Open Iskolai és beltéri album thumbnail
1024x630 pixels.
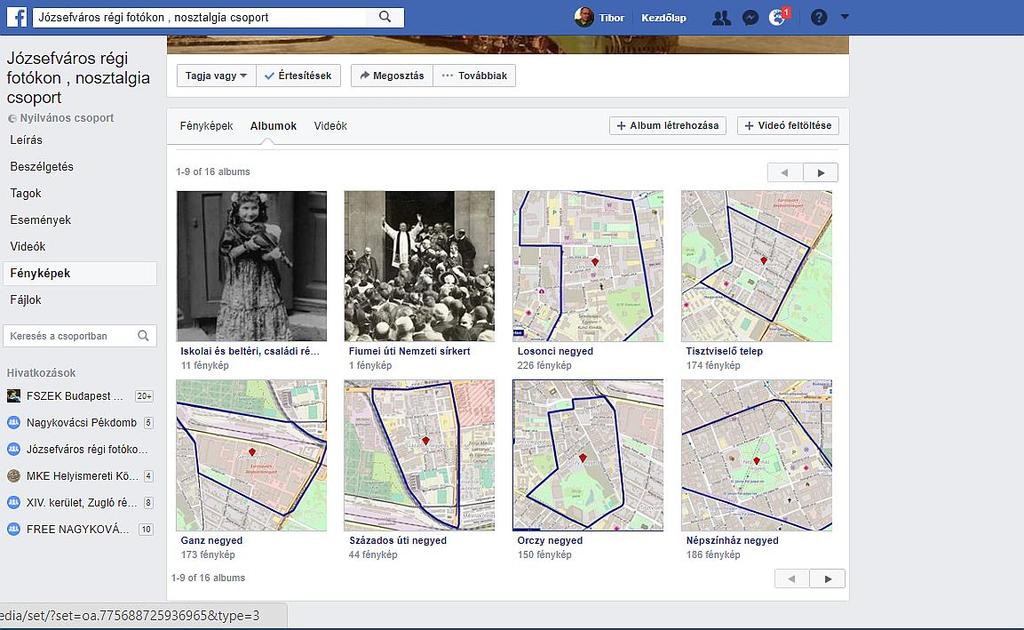click(251, 266)
